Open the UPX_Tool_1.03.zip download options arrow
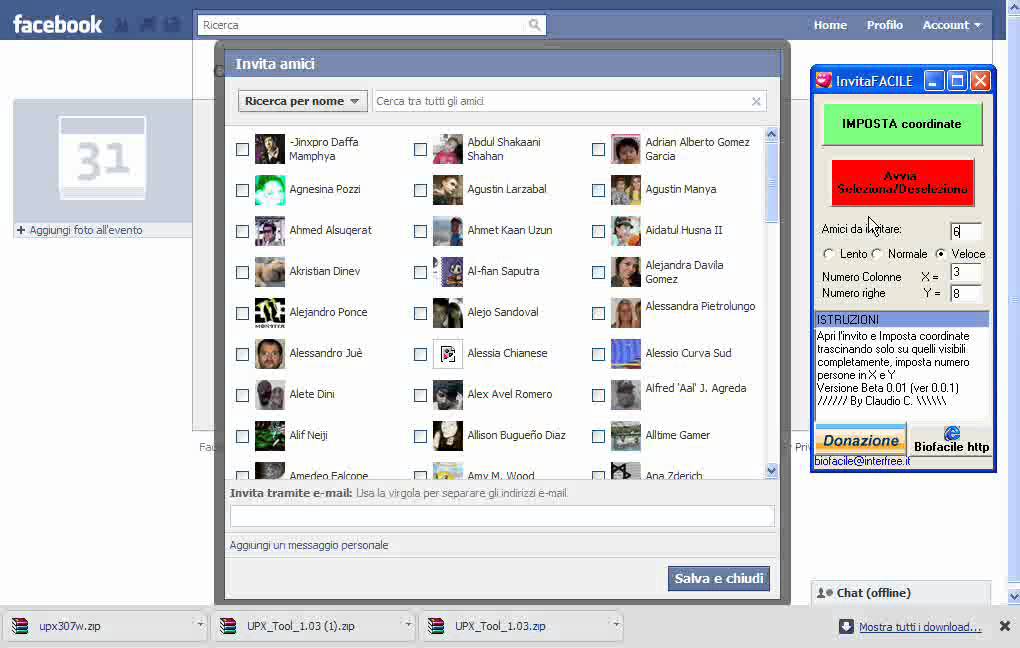The width and height of the screenshot is (1020, 648). point(615,624)
